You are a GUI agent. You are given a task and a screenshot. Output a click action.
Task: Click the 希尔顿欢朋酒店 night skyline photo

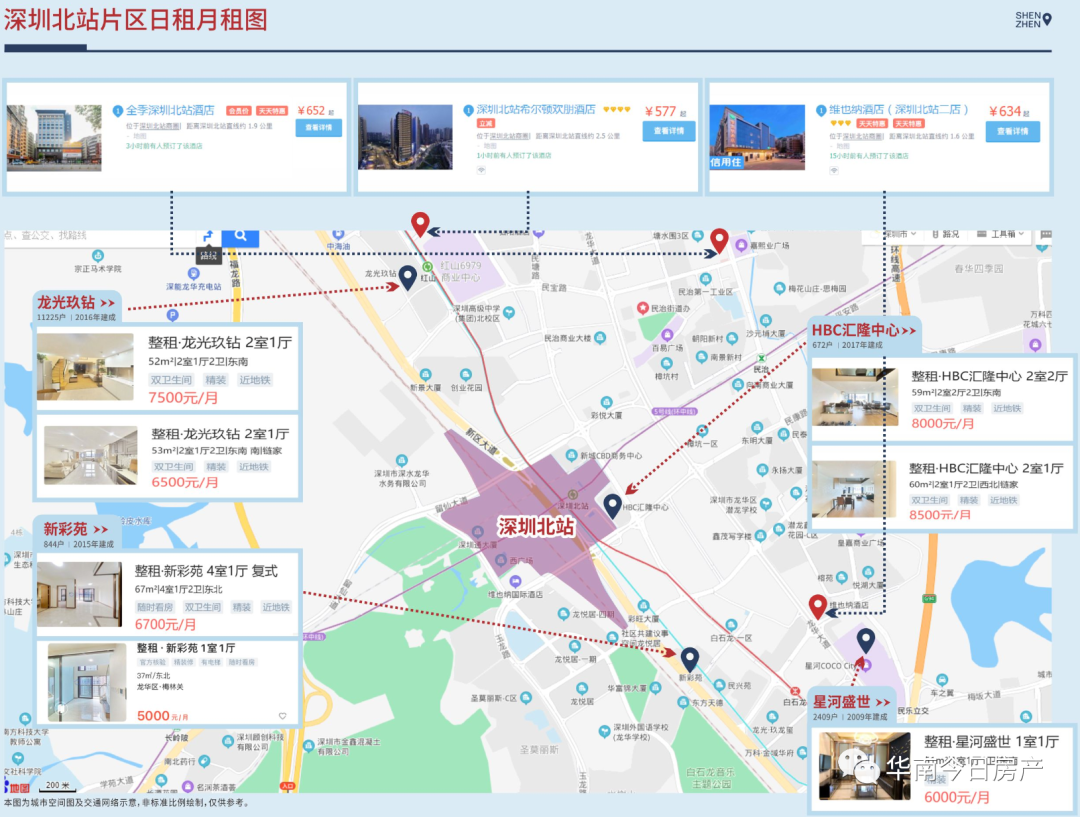click(x=405, y=137)
